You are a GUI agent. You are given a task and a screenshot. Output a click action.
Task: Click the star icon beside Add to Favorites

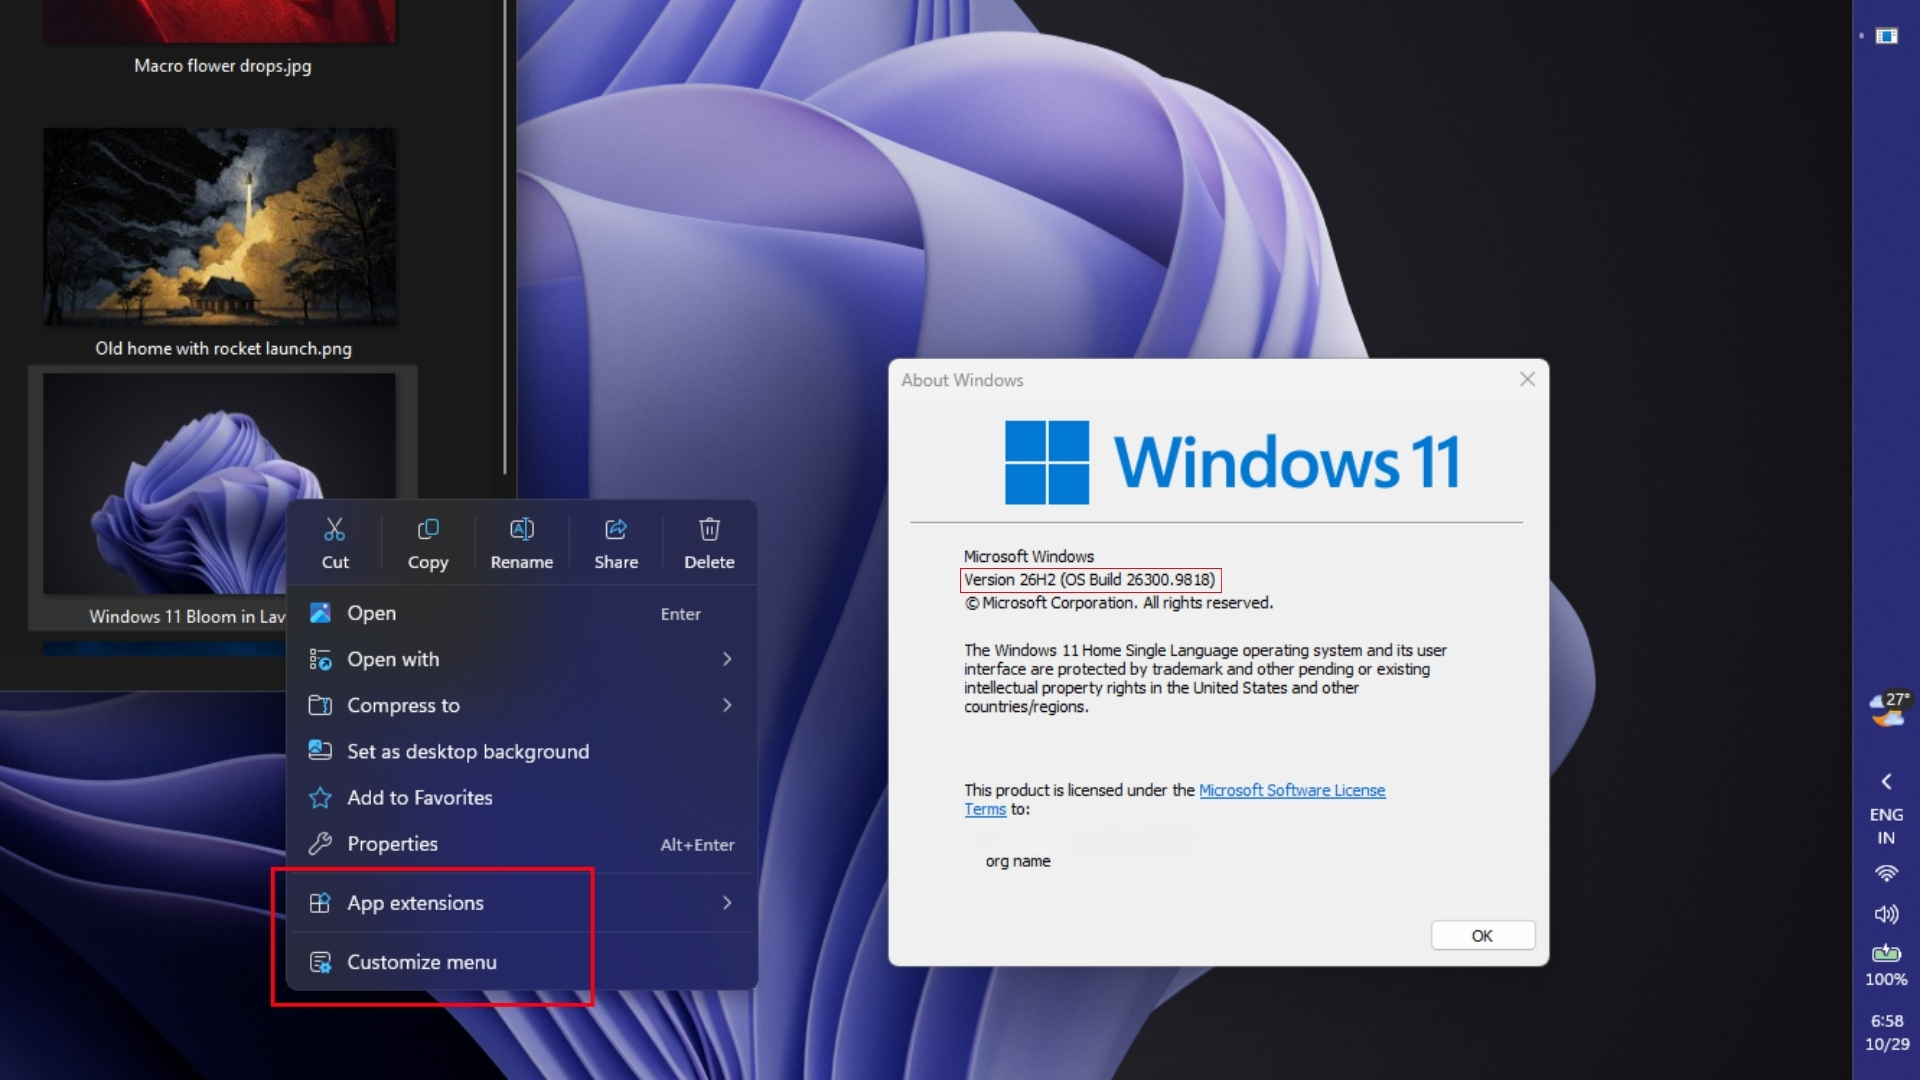pyautogui.click(x=320, y=797)
